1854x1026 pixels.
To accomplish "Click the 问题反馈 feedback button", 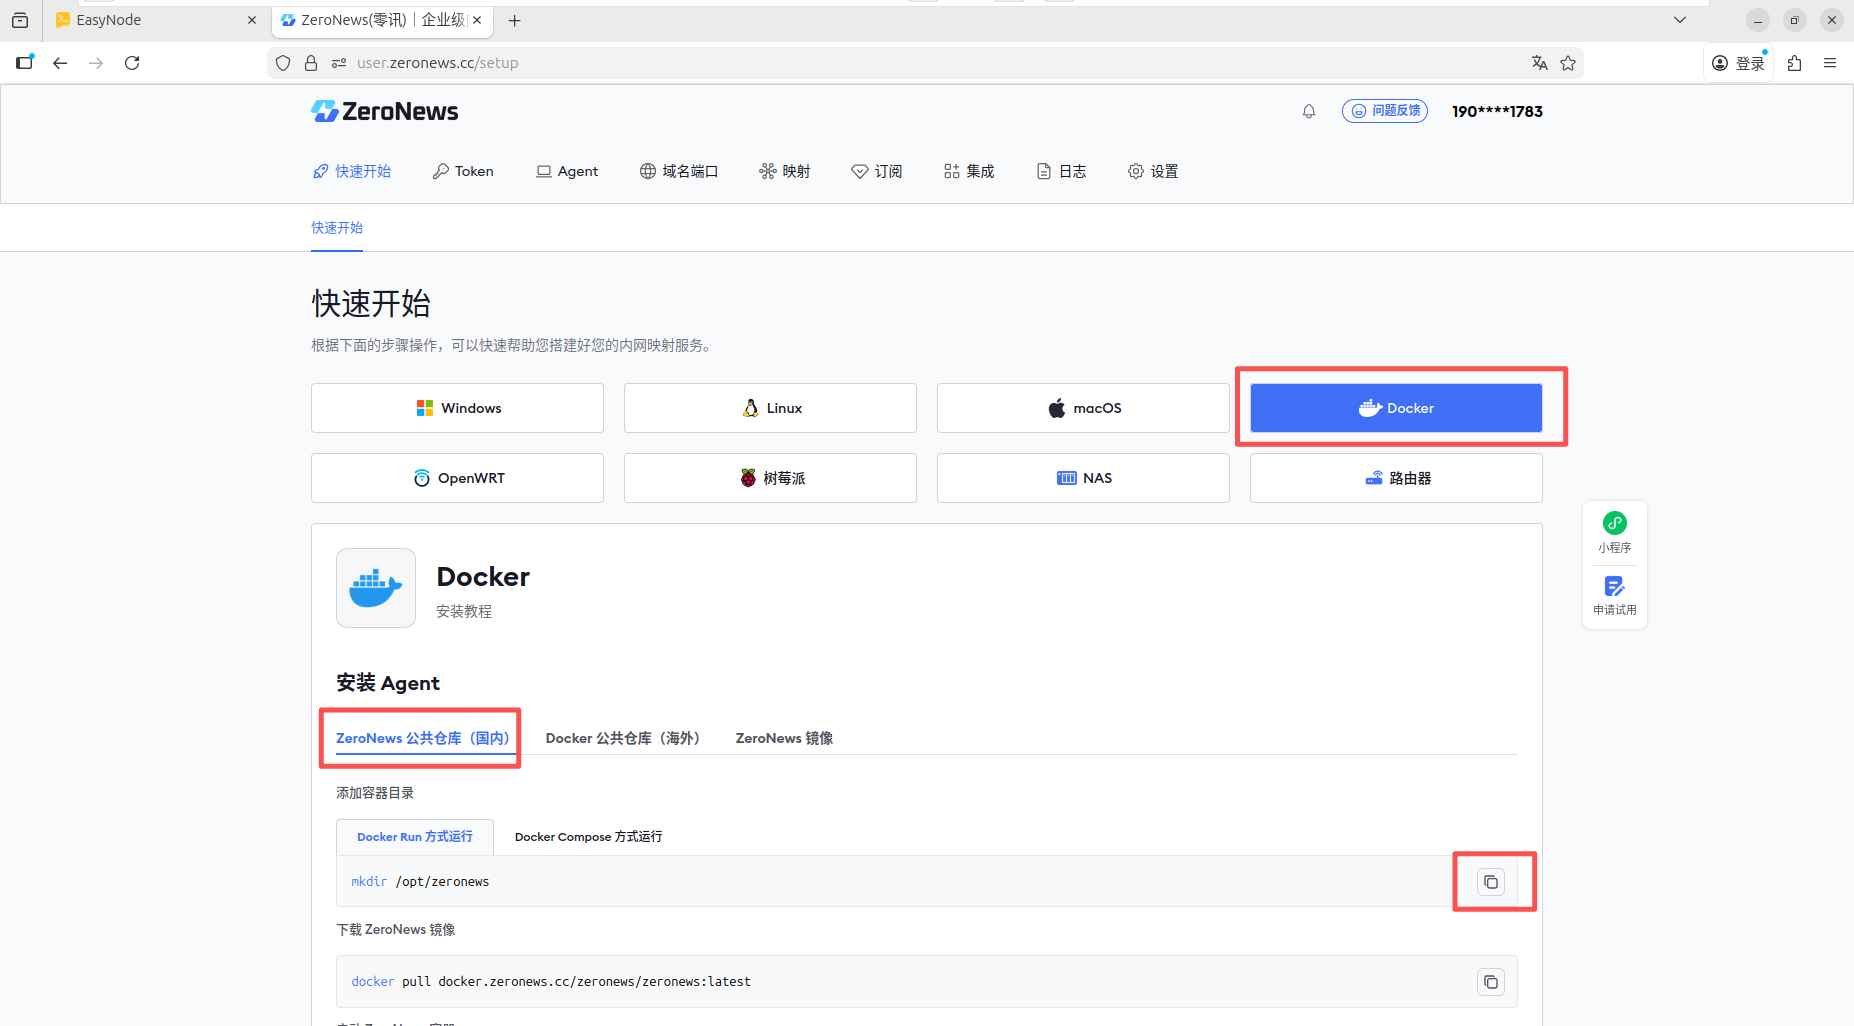I will (x=1385, y=111).
